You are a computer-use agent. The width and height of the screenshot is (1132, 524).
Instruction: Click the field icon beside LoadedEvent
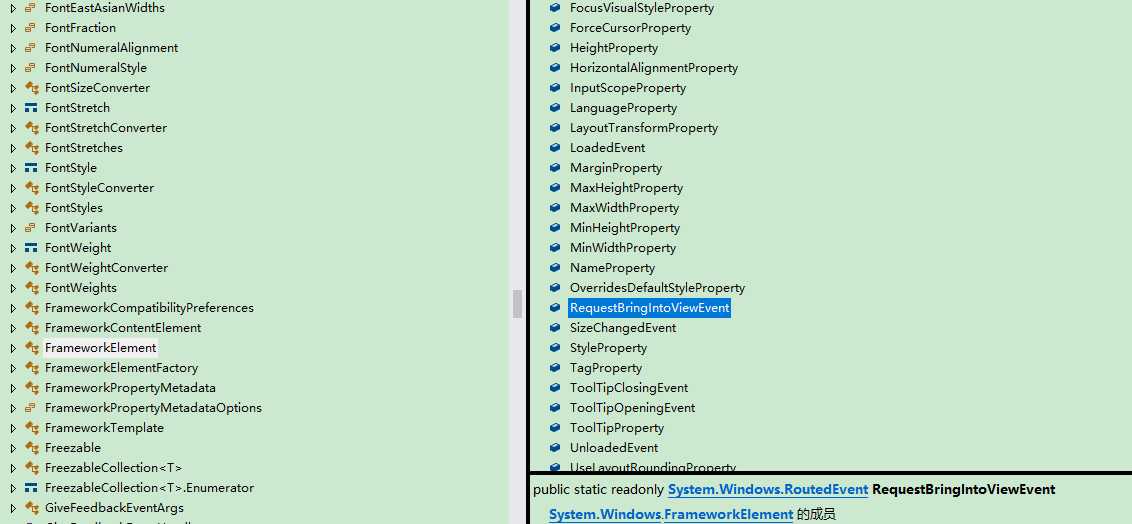(554, 147)
